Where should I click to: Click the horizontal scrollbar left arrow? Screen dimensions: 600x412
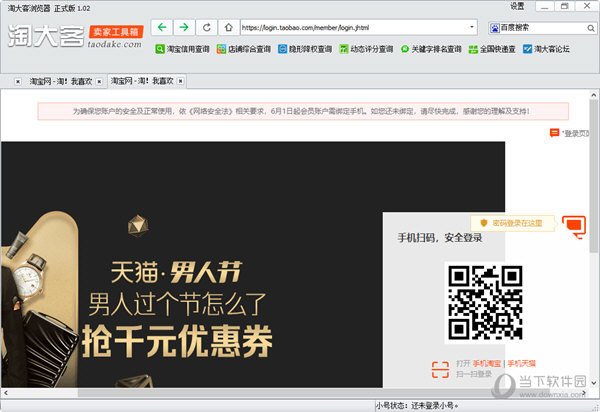pos(5,393)
